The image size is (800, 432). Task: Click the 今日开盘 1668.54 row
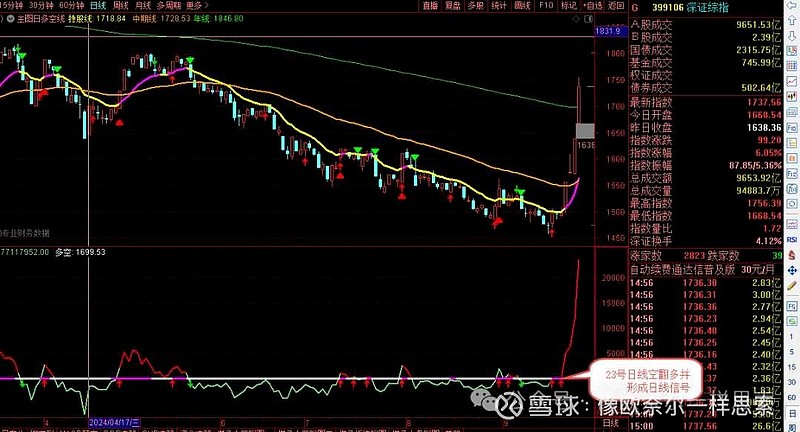(706, 115)
